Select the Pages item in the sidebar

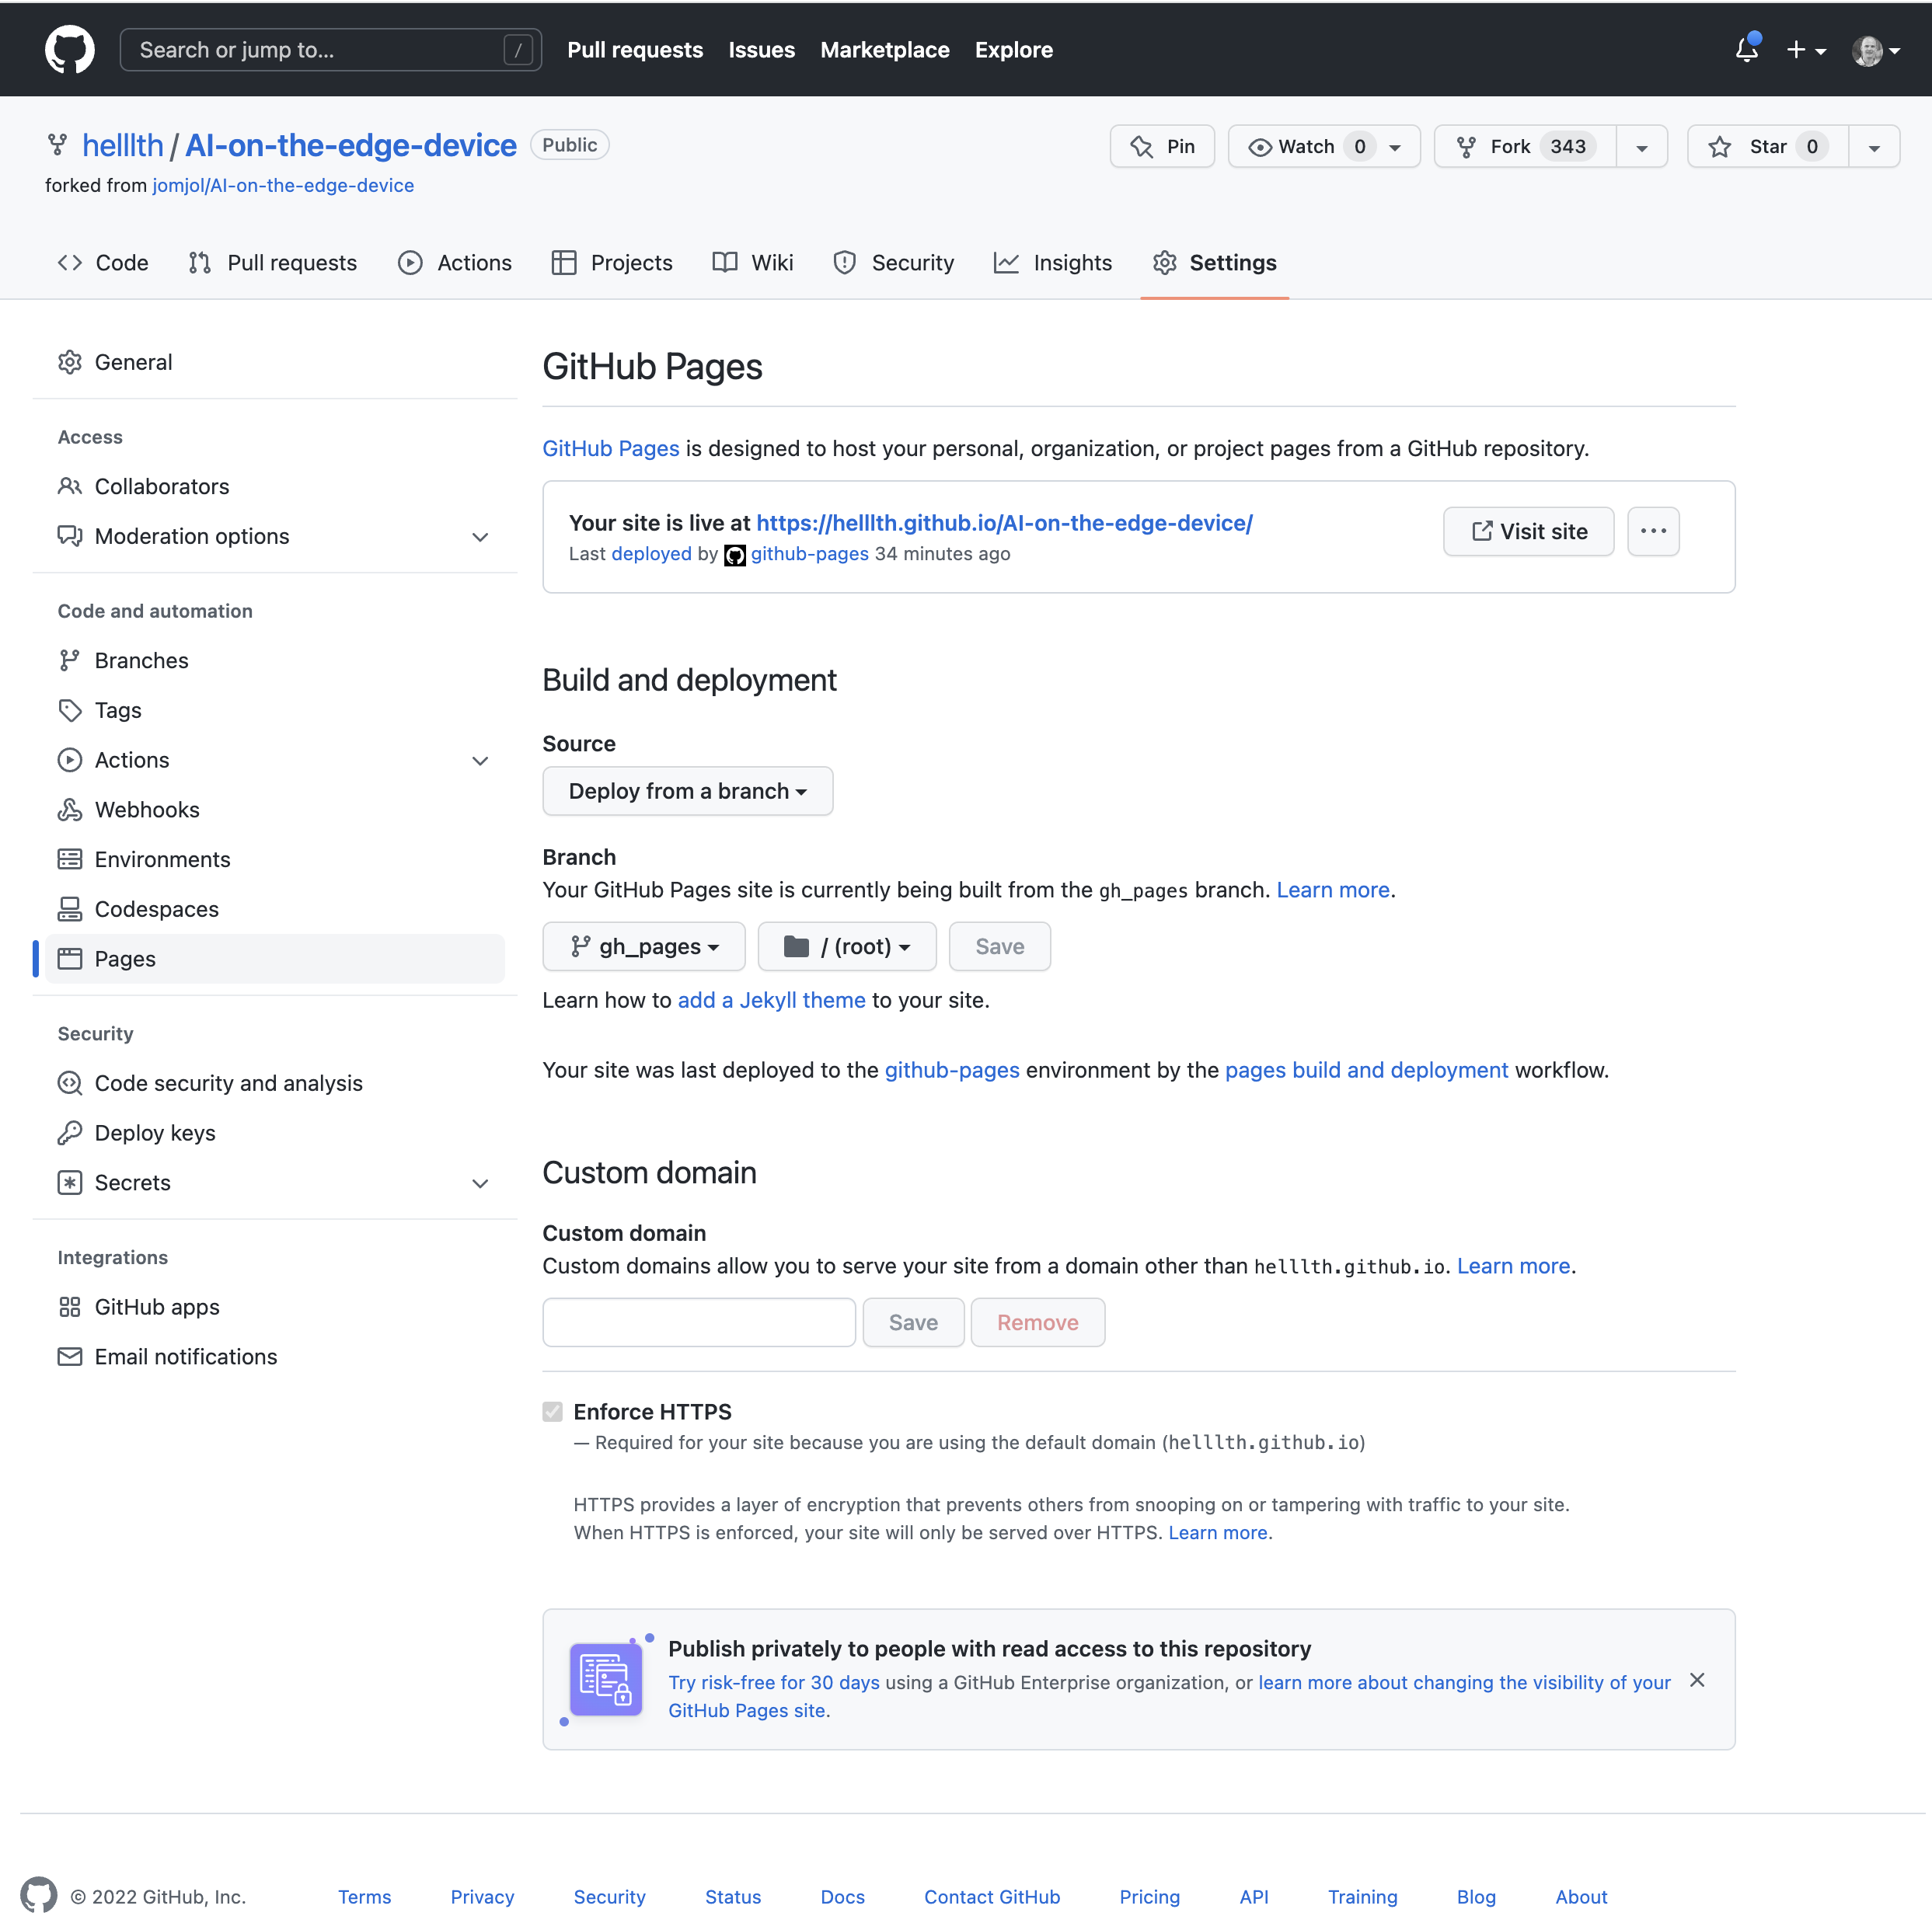click(124, 958)
